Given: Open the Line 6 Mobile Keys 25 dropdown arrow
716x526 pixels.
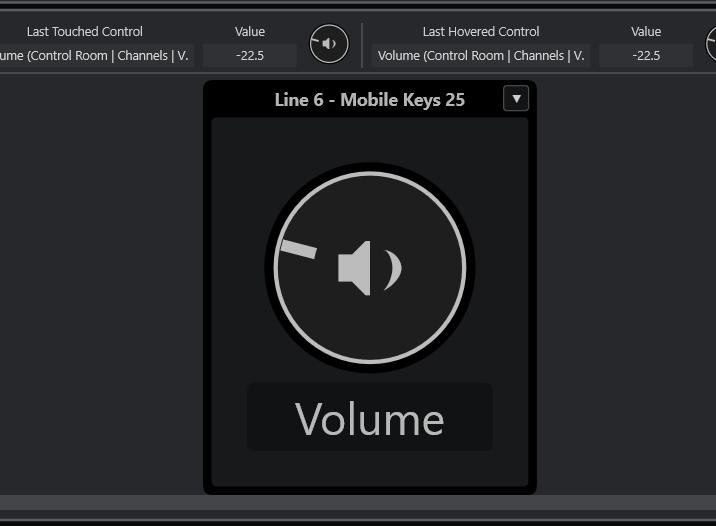Looking at the screenshot, I should point(516,99).
